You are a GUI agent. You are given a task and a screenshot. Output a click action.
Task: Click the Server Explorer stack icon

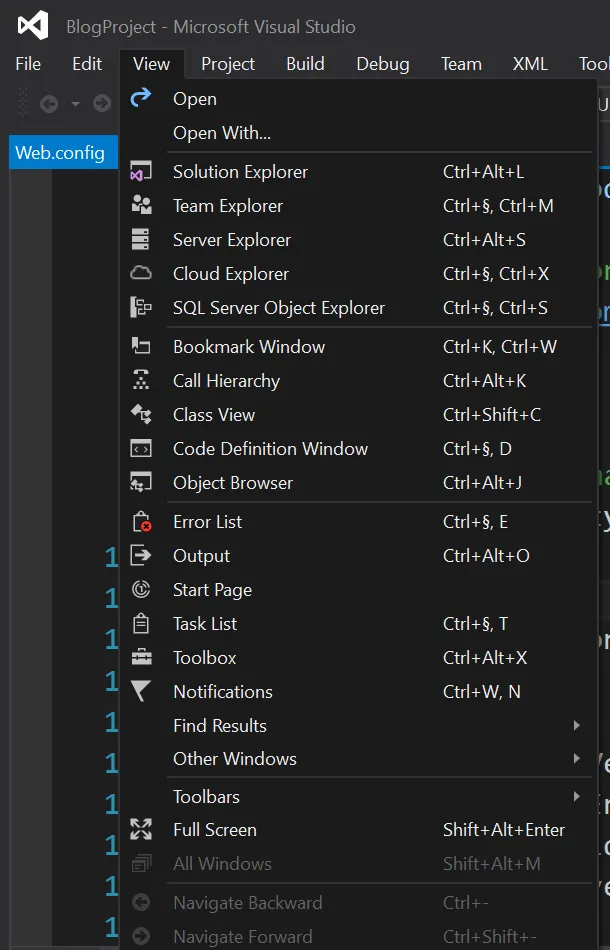tap(141, 239)
